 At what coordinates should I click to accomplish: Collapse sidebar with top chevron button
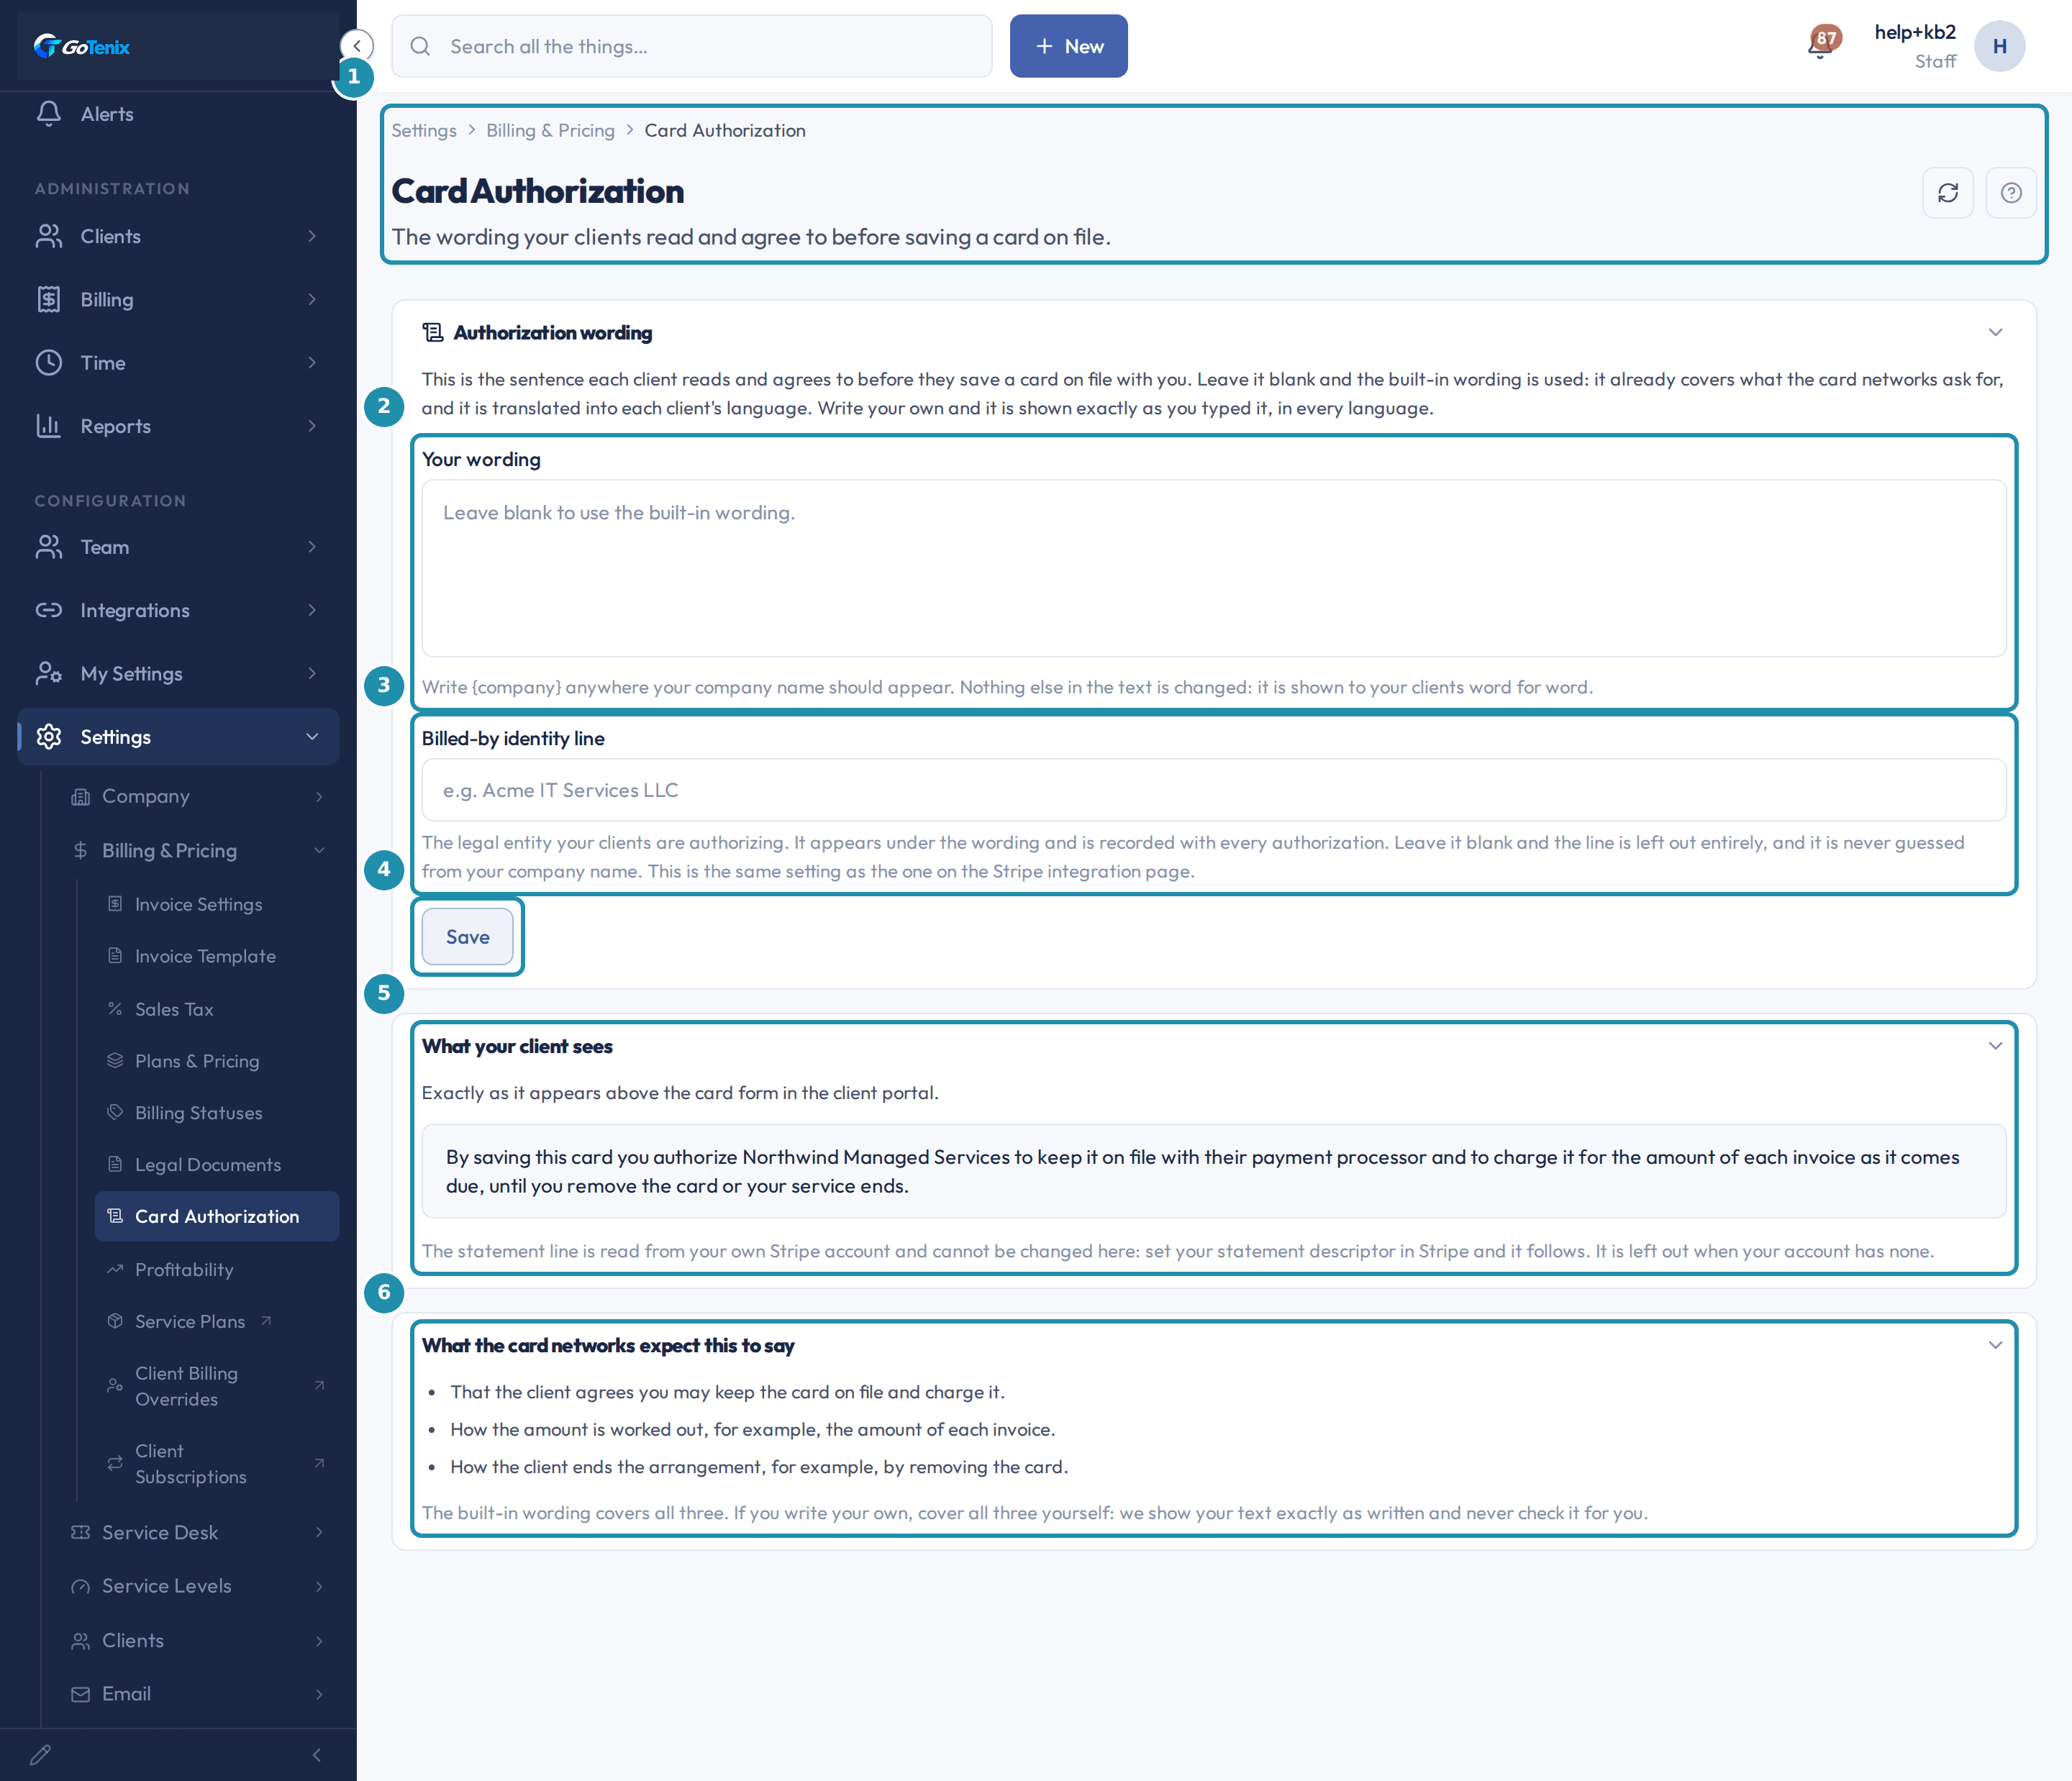point(357,46)
